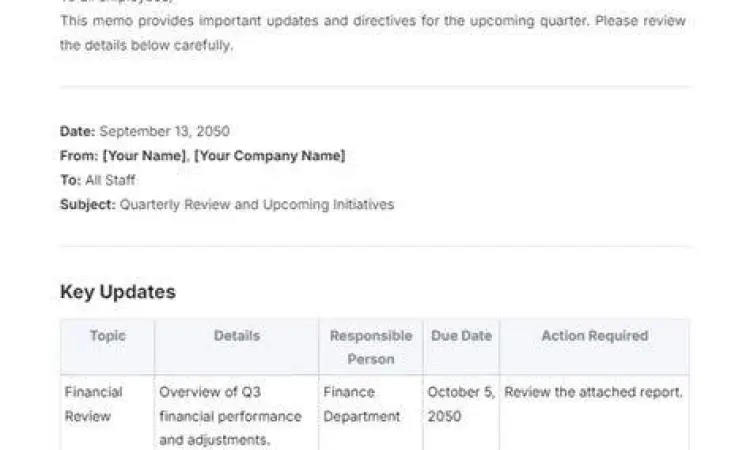750x450 pixels.
Task: Click the Review the attached report cell
Action: 593,393
